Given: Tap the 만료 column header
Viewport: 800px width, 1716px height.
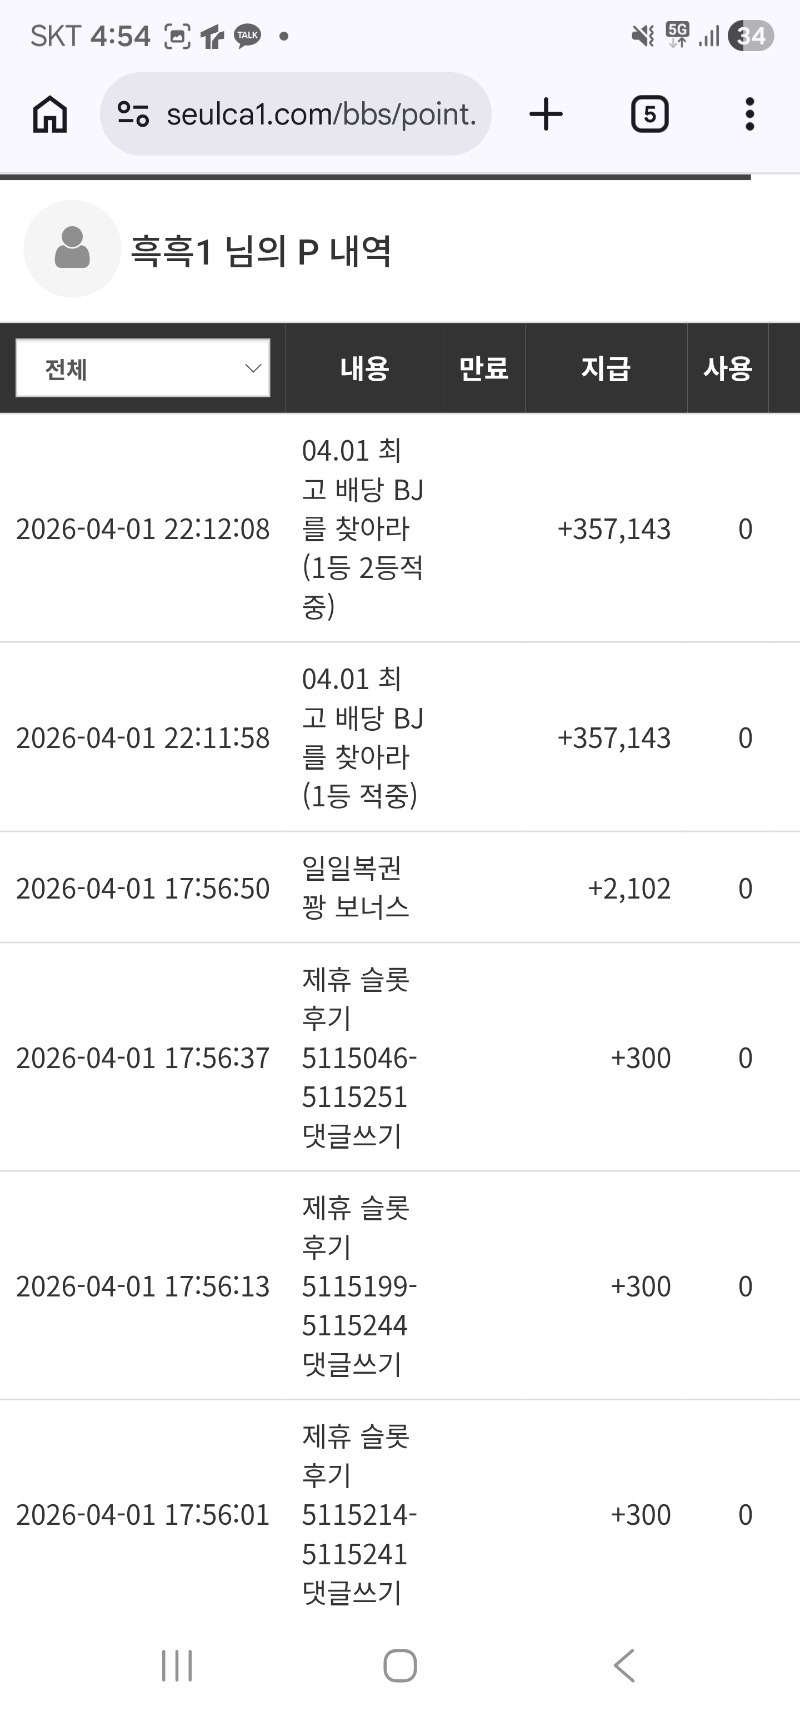Looking at the screenshot, I should 484,368.
